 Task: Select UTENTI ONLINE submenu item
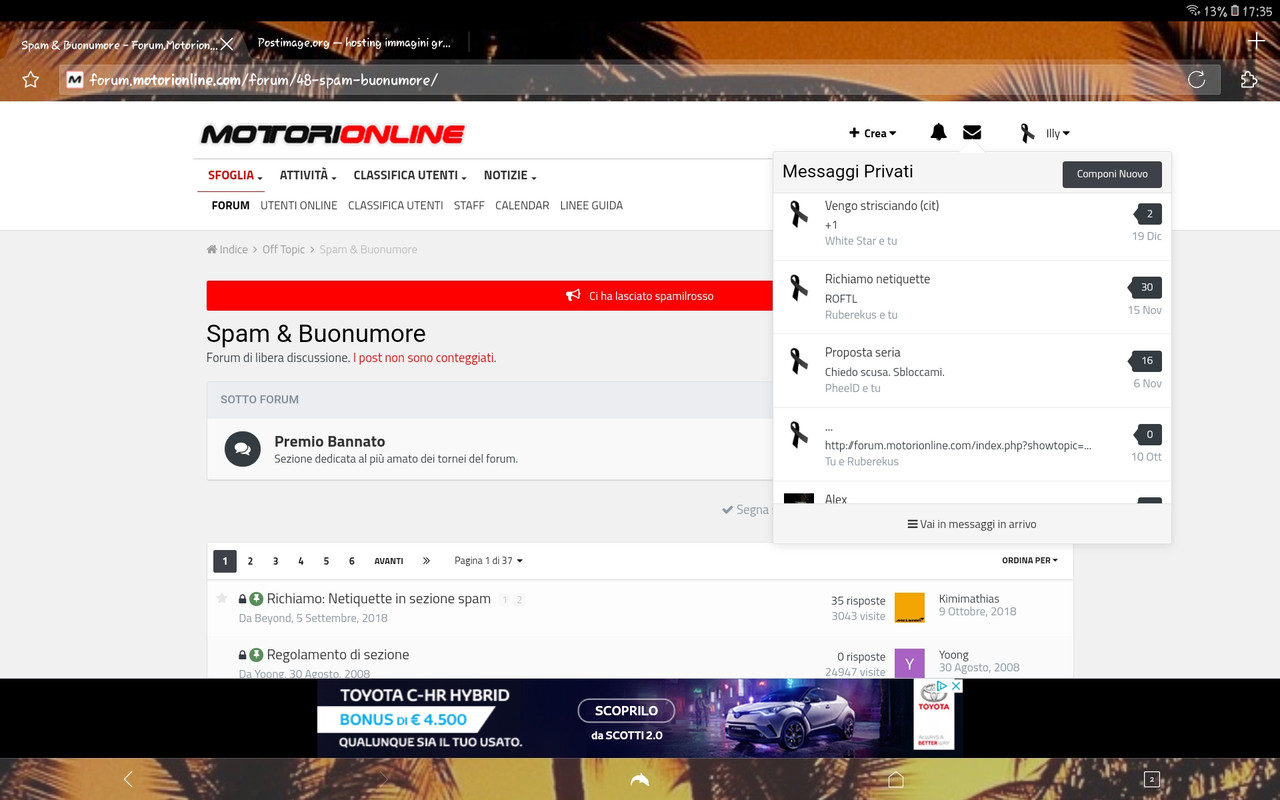299,205
